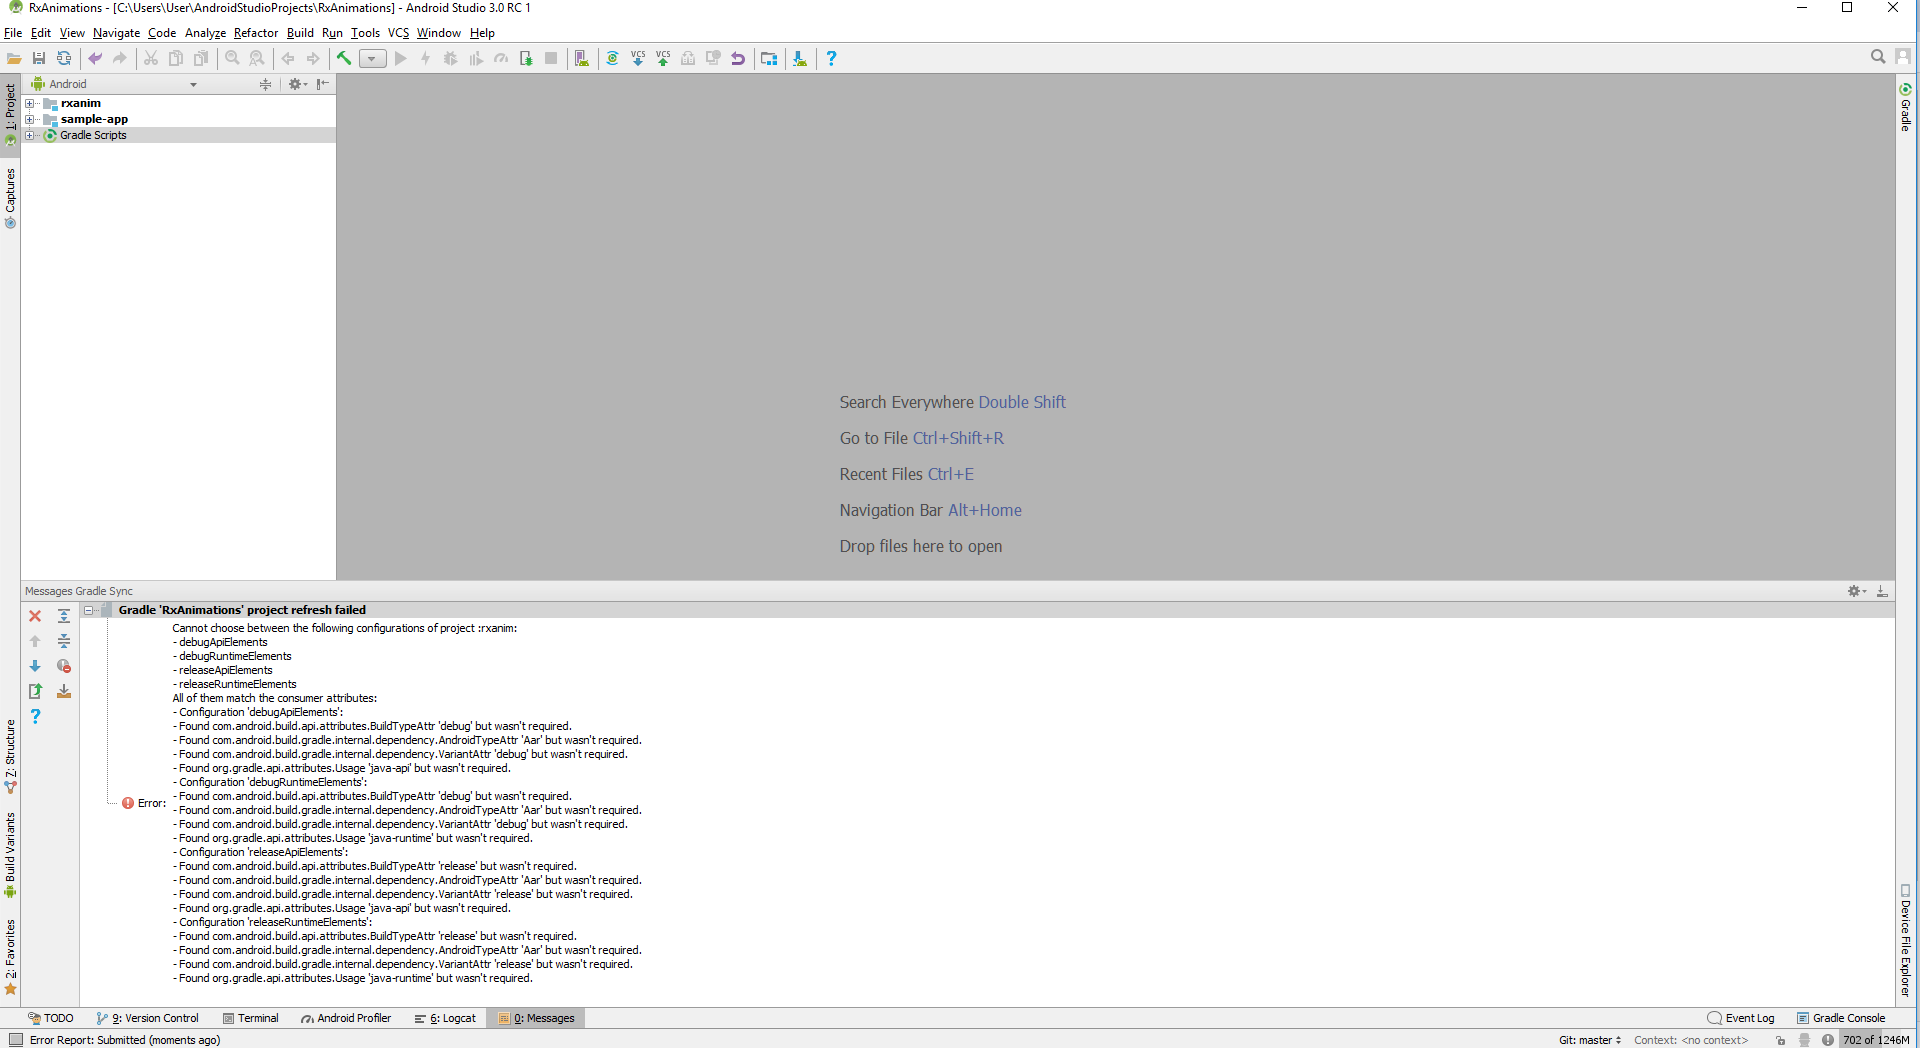This screenshot has width=1920, height=1048.
Task: Open Messages panel gear settings
Action: pyautogui.click(x=1856, y=591)
